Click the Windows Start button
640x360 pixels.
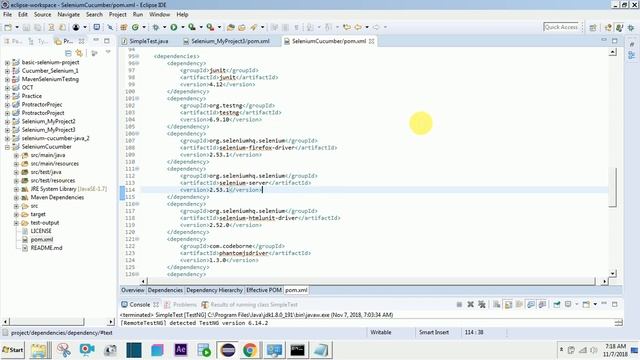pyautogui.click(x=13, y=350)
